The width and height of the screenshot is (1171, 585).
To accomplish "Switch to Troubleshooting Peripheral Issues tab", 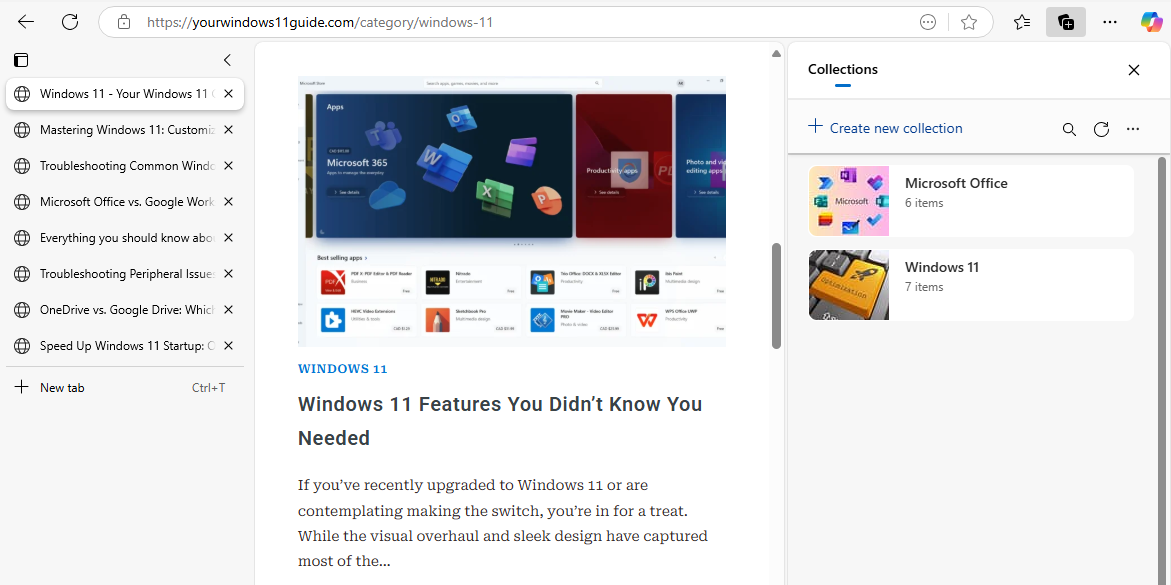I will coord(125,274).
